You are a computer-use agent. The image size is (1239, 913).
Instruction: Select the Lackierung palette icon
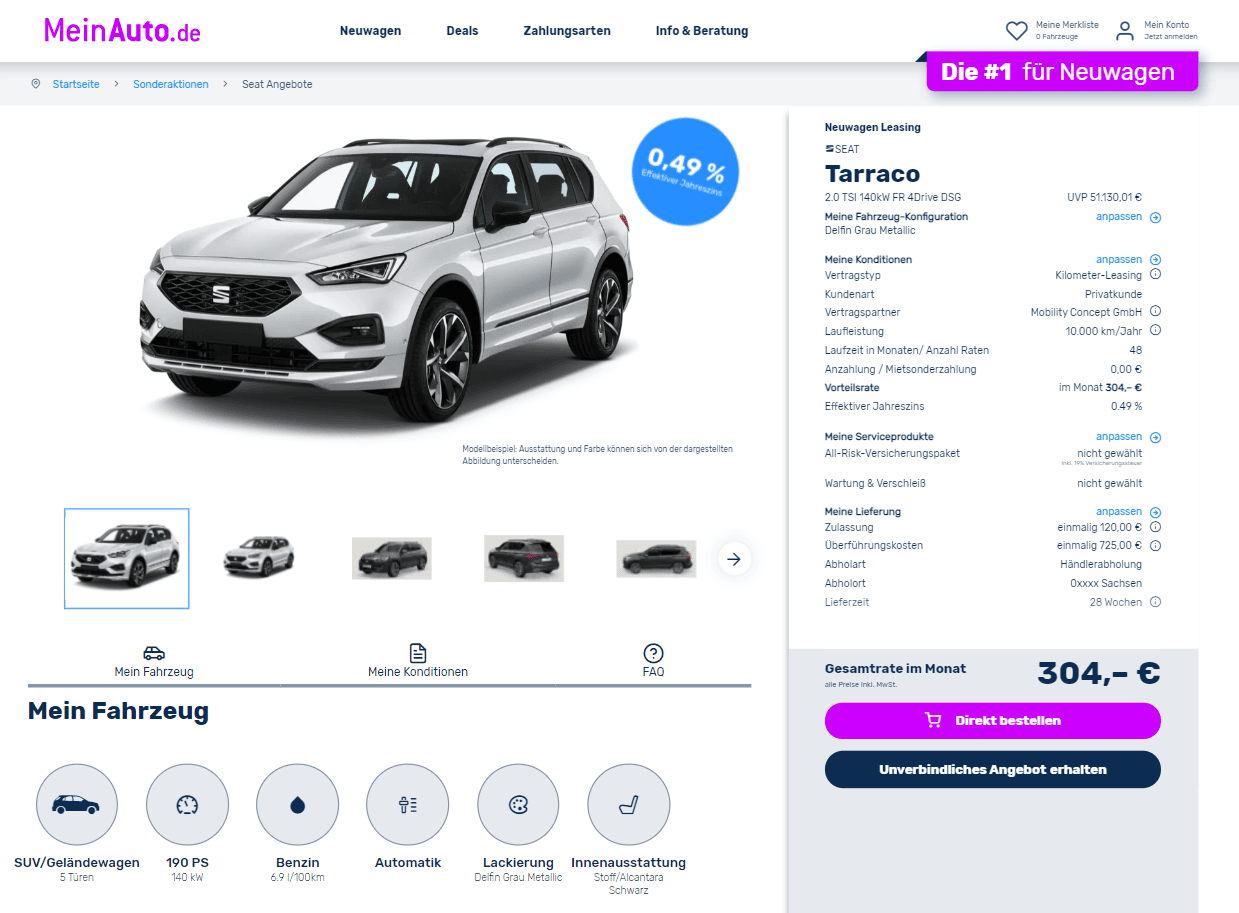[x=518, y=805]
